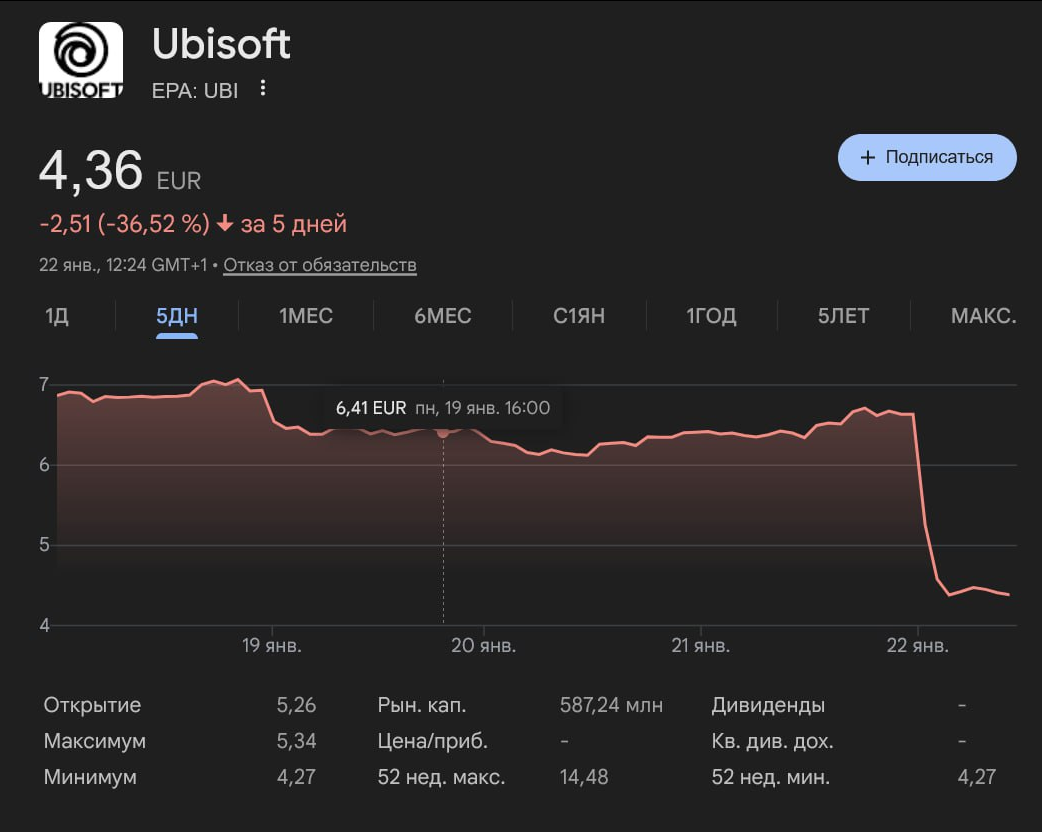Click the Ubisoft logo image
Viewport: 1042px width, 832px height.
(x=80, y=60)
